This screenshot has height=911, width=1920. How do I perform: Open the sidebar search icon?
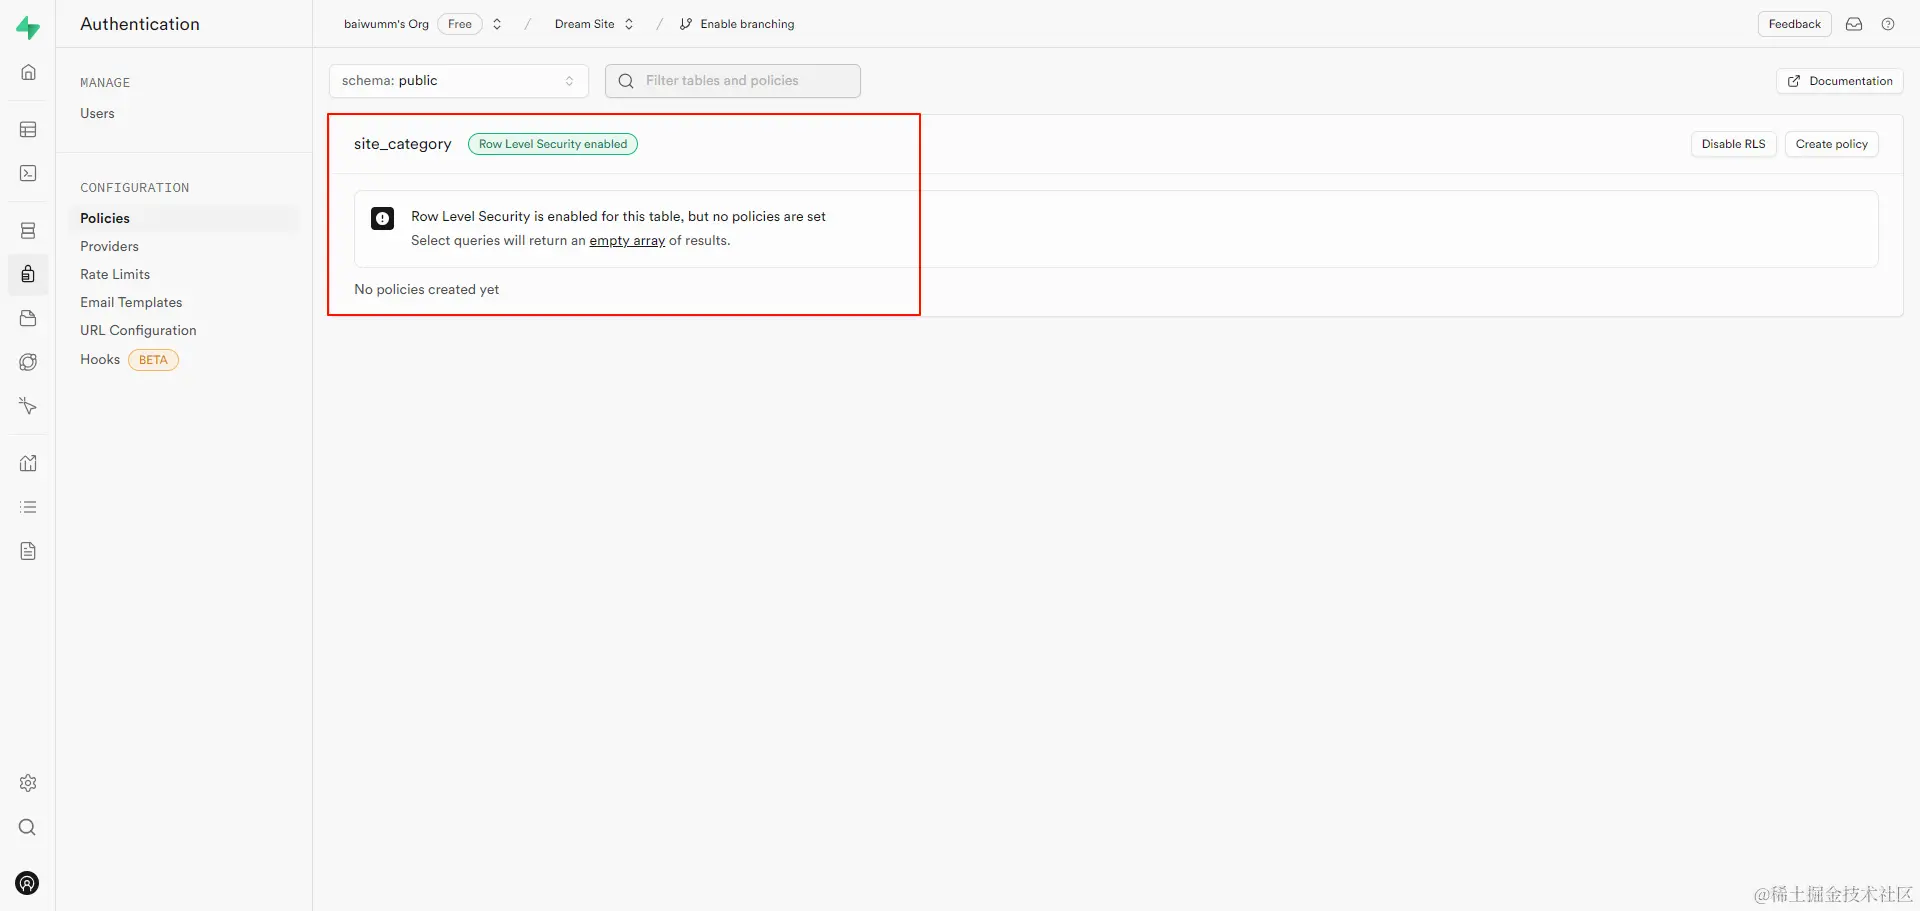[x=28, y=827]
